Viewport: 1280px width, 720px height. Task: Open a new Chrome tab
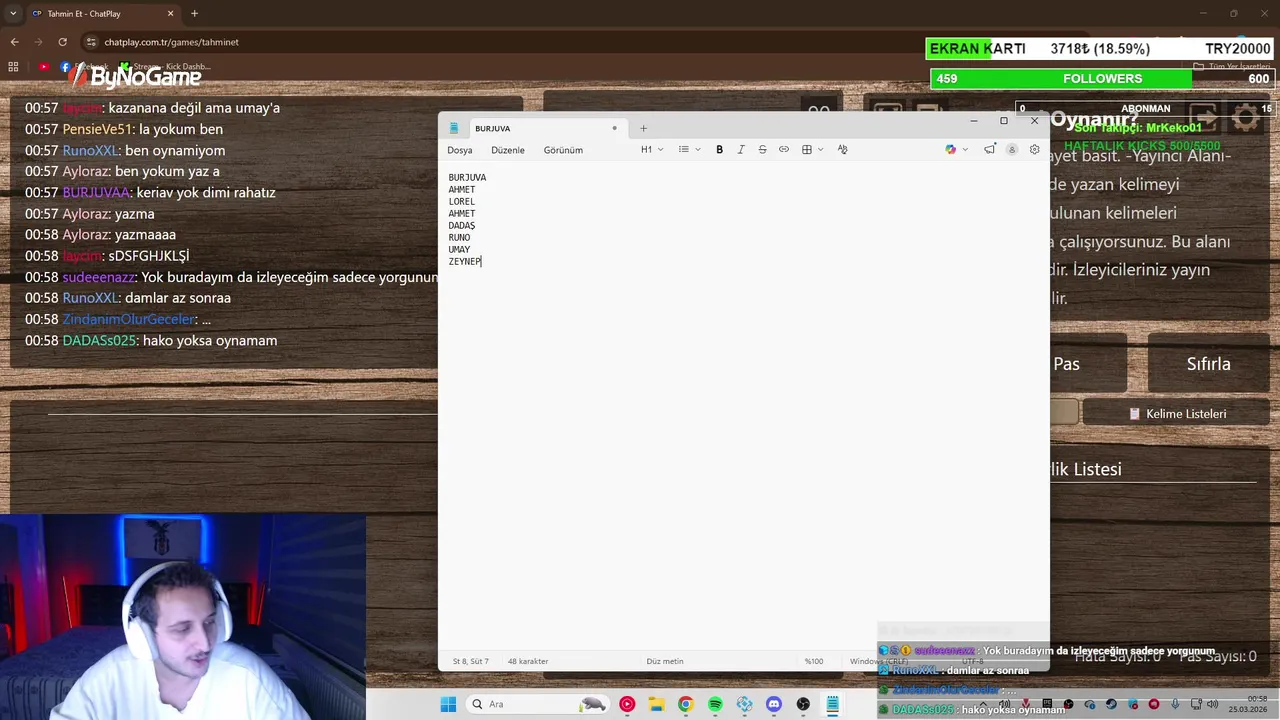coord(194,14)
